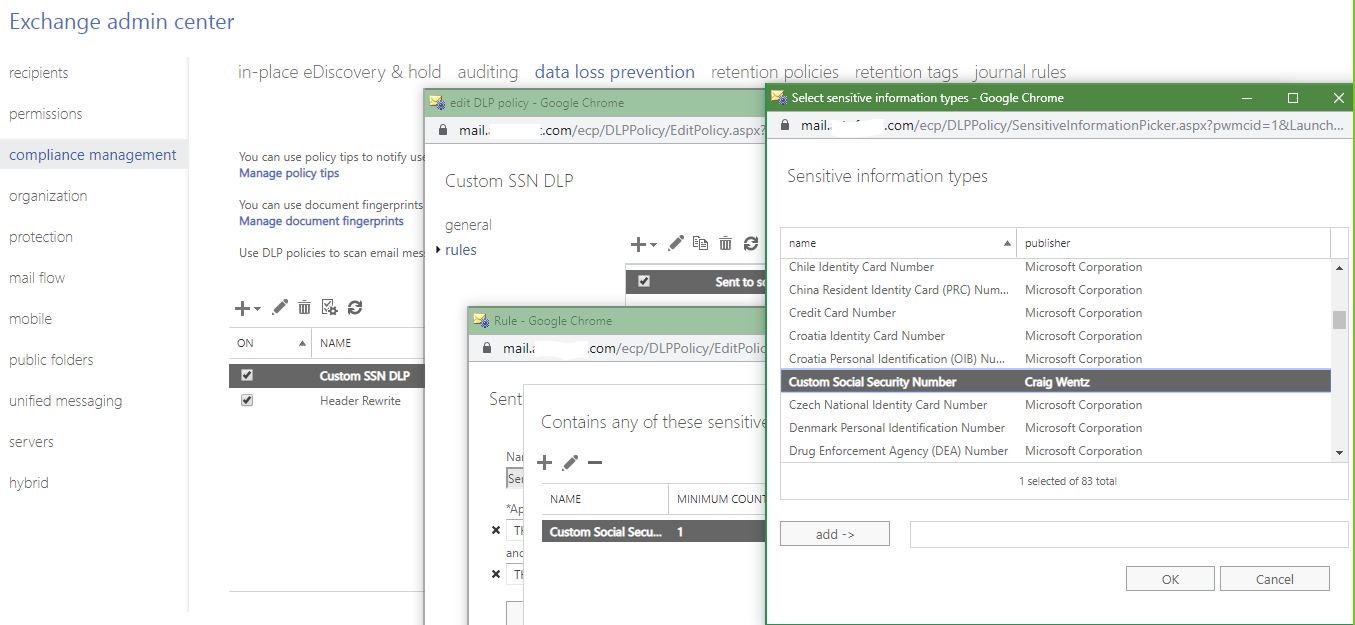Viewport: 1355px width, 625px height.
Task: Click the trash icon in the edit DLP policy toolbar
Action: pos(725,242)
